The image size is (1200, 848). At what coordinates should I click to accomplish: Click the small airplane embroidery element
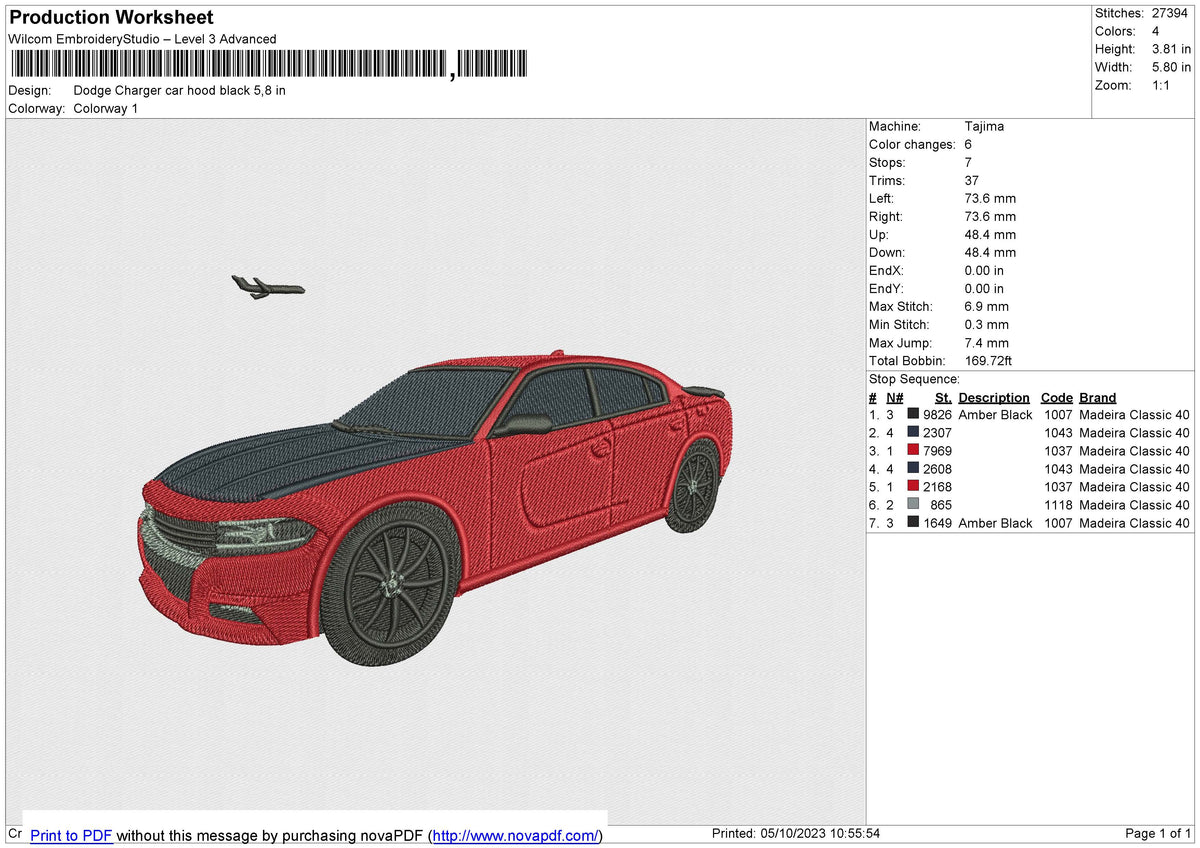coord(267,288)
